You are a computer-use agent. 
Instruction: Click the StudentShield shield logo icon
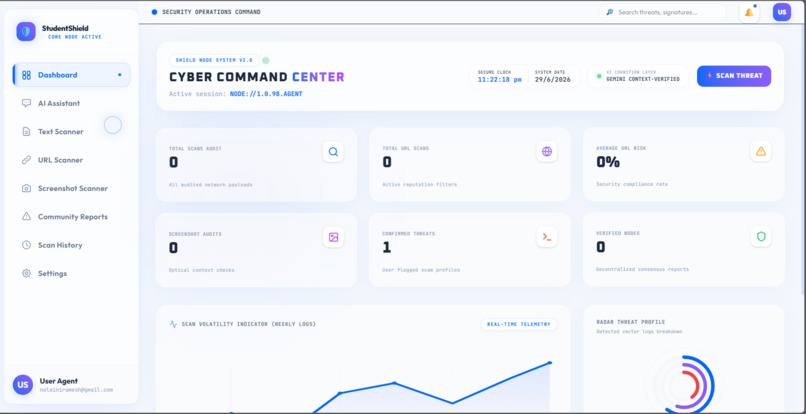(26, 31)
